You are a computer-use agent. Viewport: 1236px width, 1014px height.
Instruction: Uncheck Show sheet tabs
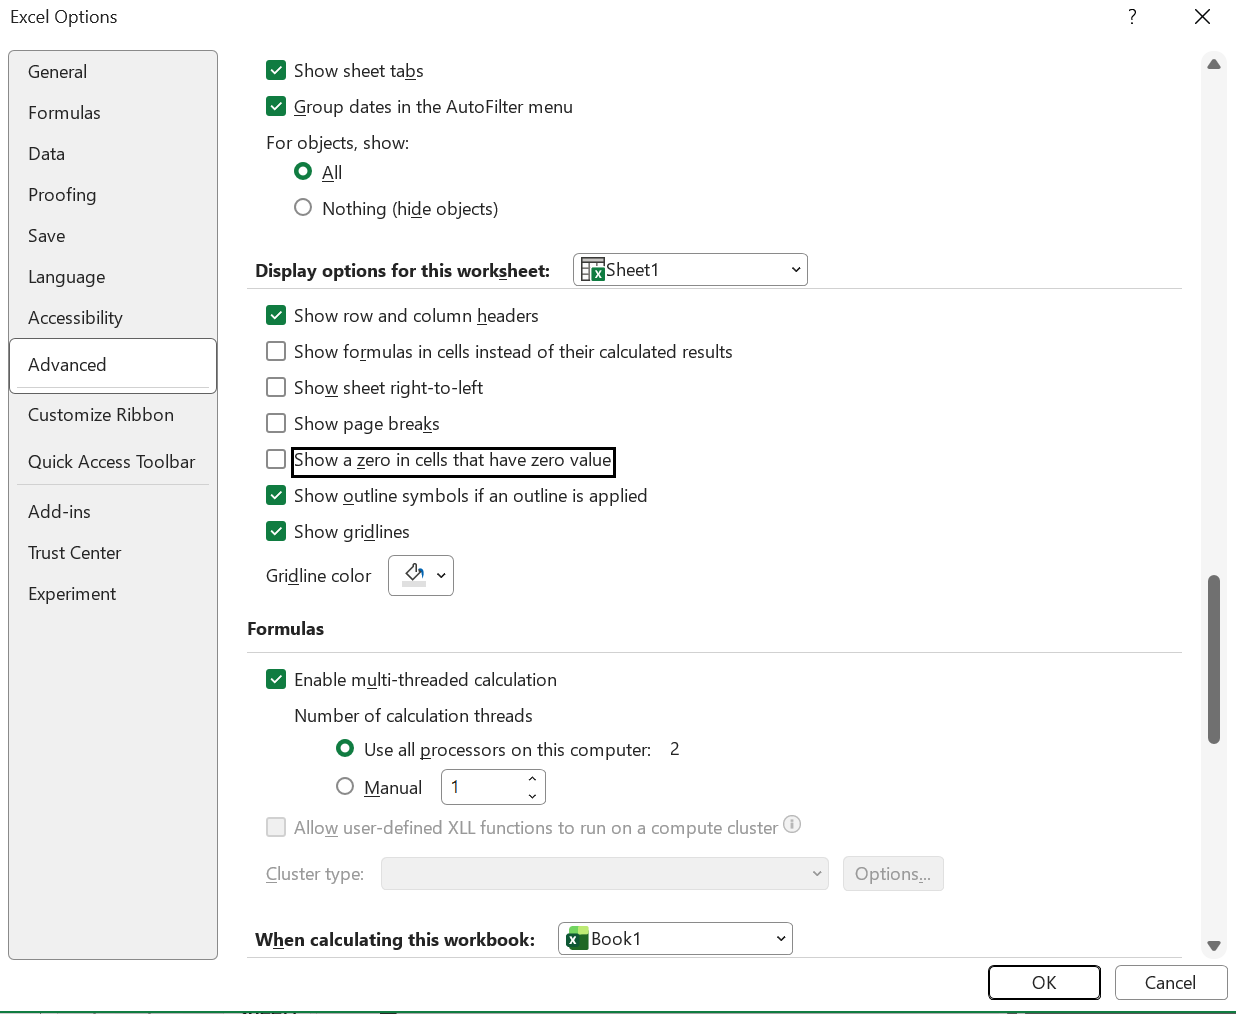[x=276, y=71]
